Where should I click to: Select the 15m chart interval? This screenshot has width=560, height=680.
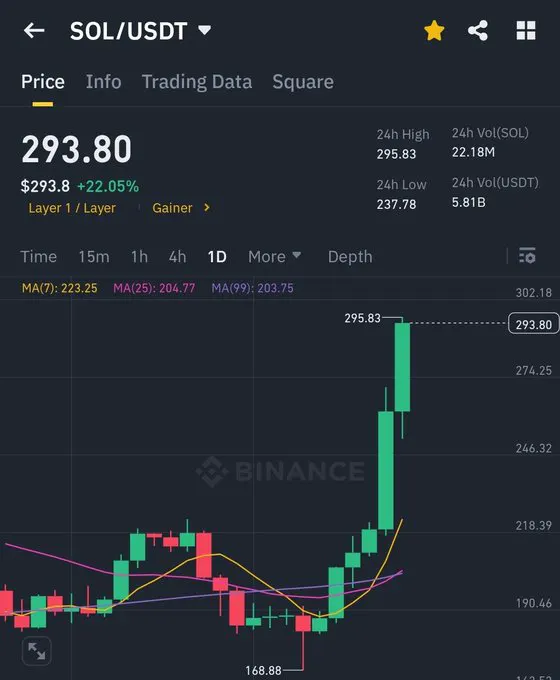coord(94,257)
